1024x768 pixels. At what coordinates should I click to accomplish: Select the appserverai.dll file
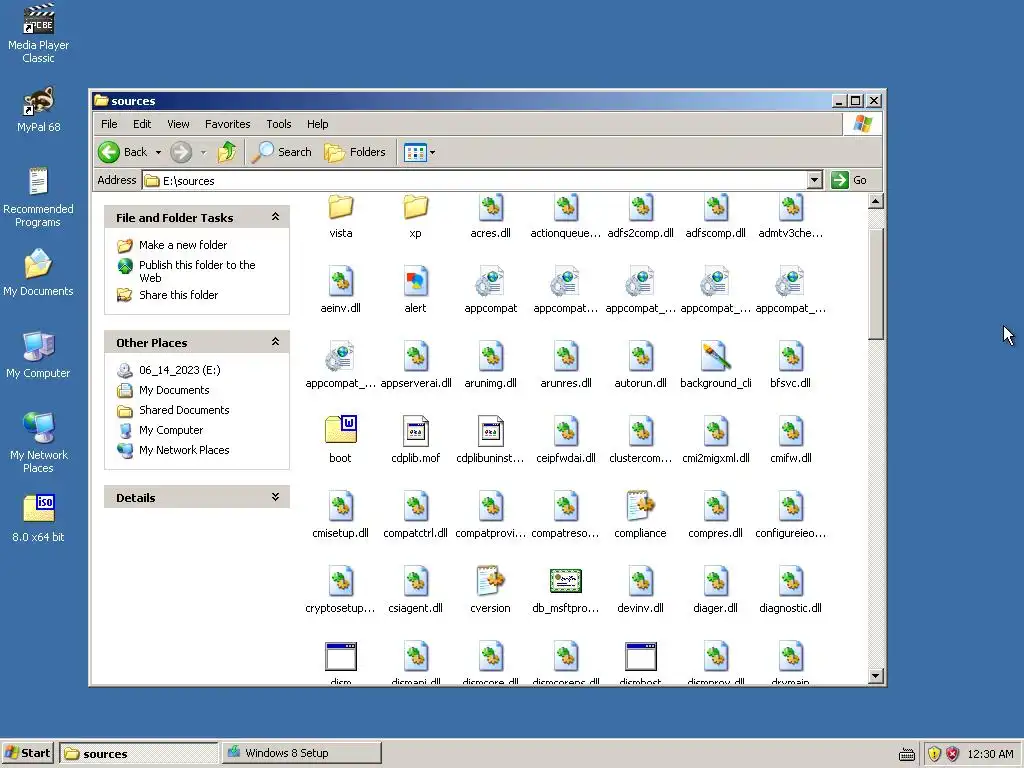[416, 364]
